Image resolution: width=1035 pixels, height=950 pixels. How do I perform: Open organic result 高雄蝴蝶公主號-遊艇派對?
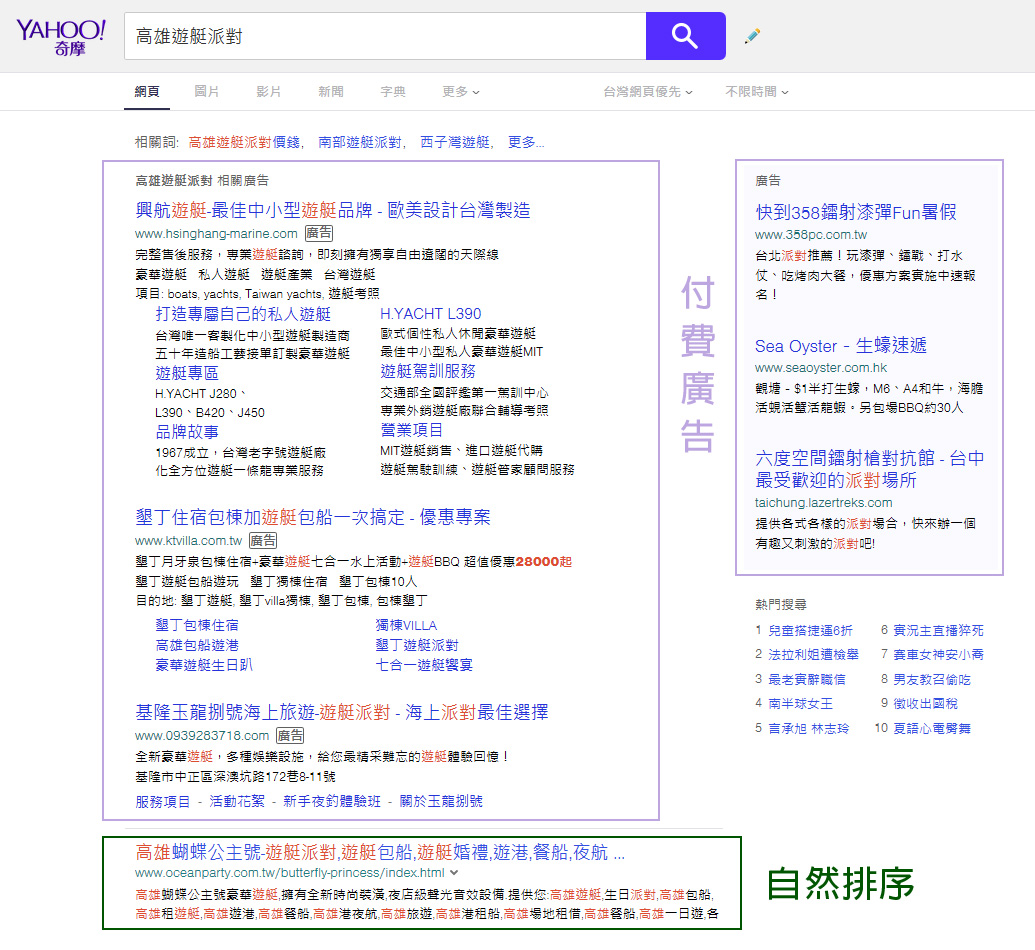[380, 852]
